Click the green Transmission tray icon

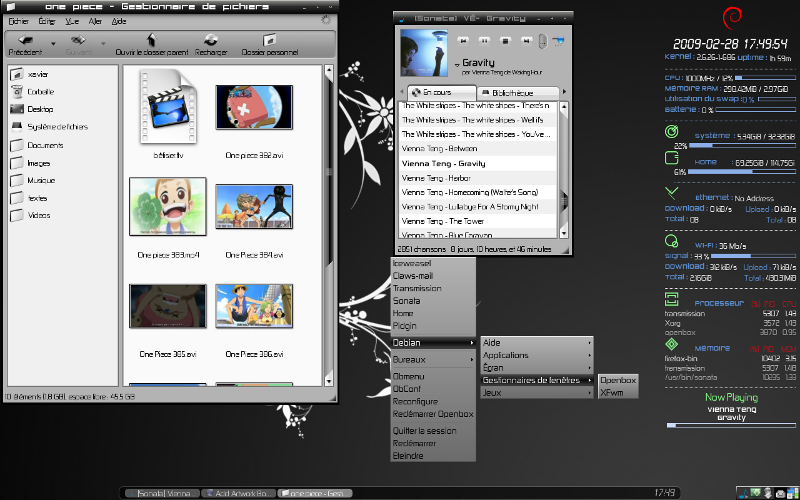pyautogui.click(x=757, y=493)
